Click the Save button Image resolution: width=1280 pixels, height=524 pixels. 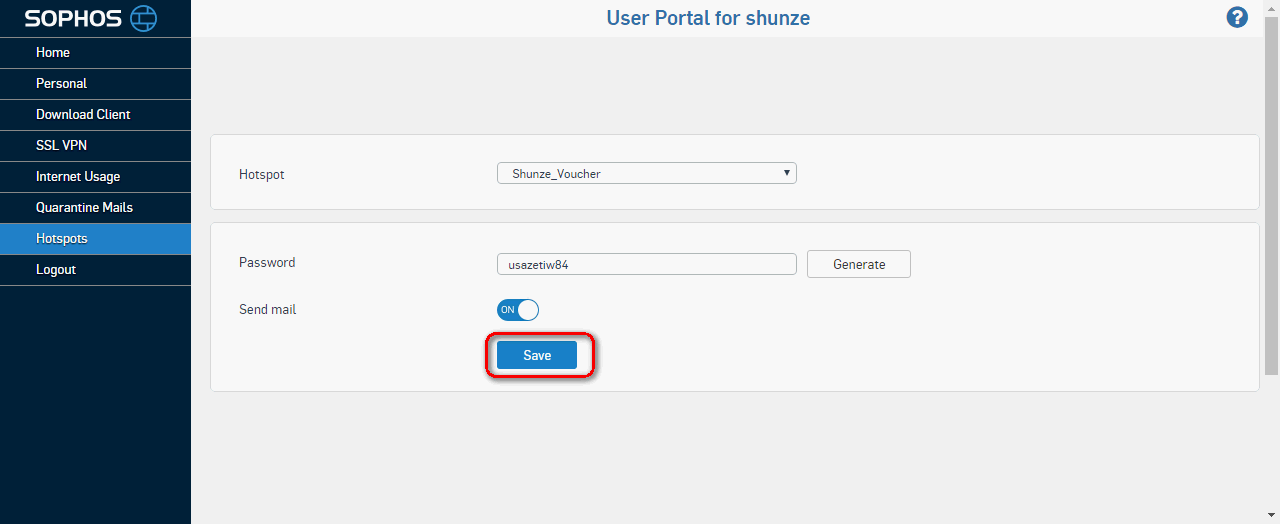tap(537, 355)
